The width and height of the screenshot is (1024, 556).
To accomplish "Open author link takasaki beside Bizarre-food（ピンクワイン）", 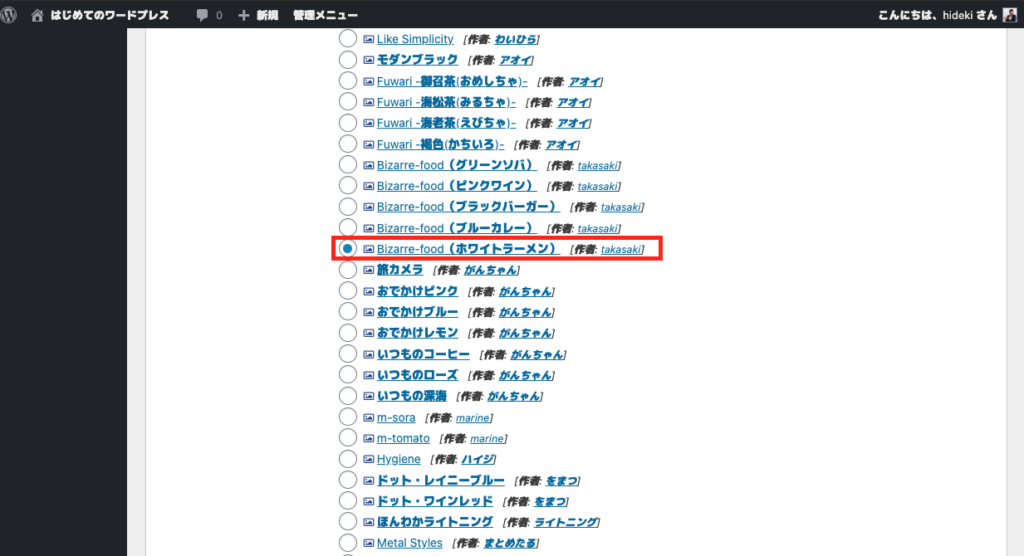I will pos(597,187).
